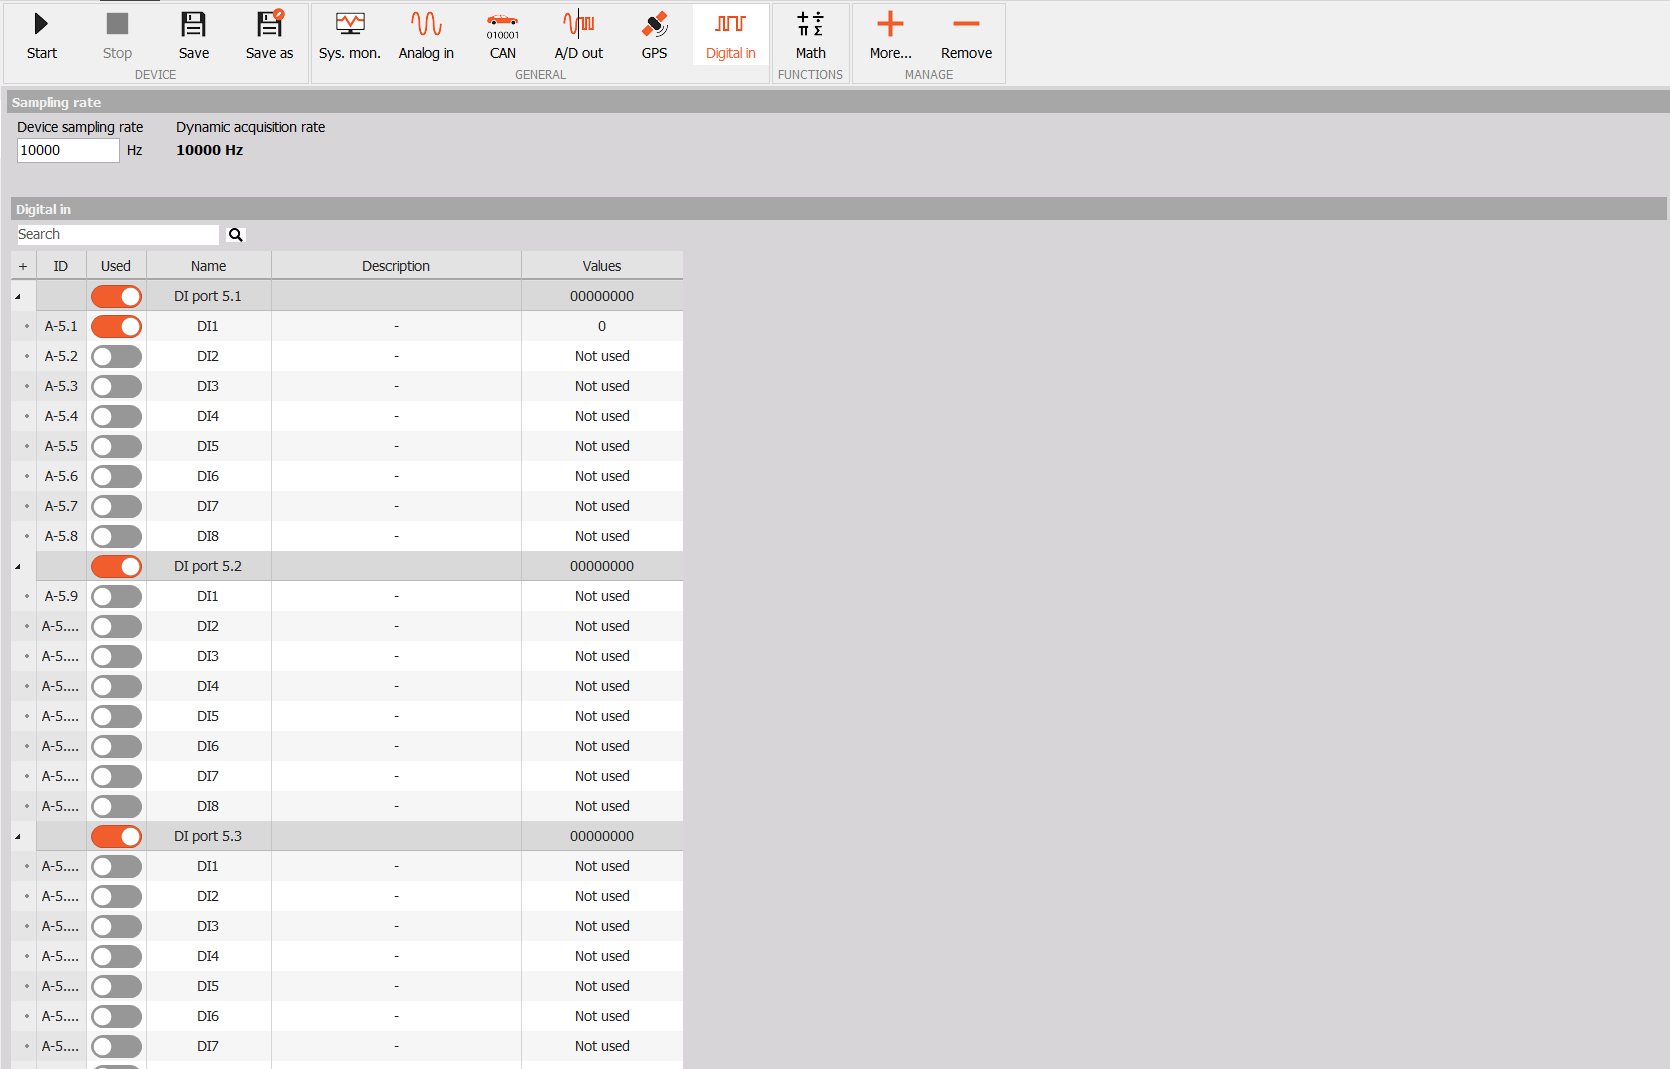Click description cell of A-5.6
Viewport: 1670px width, 1069px height.
point(396,476)
